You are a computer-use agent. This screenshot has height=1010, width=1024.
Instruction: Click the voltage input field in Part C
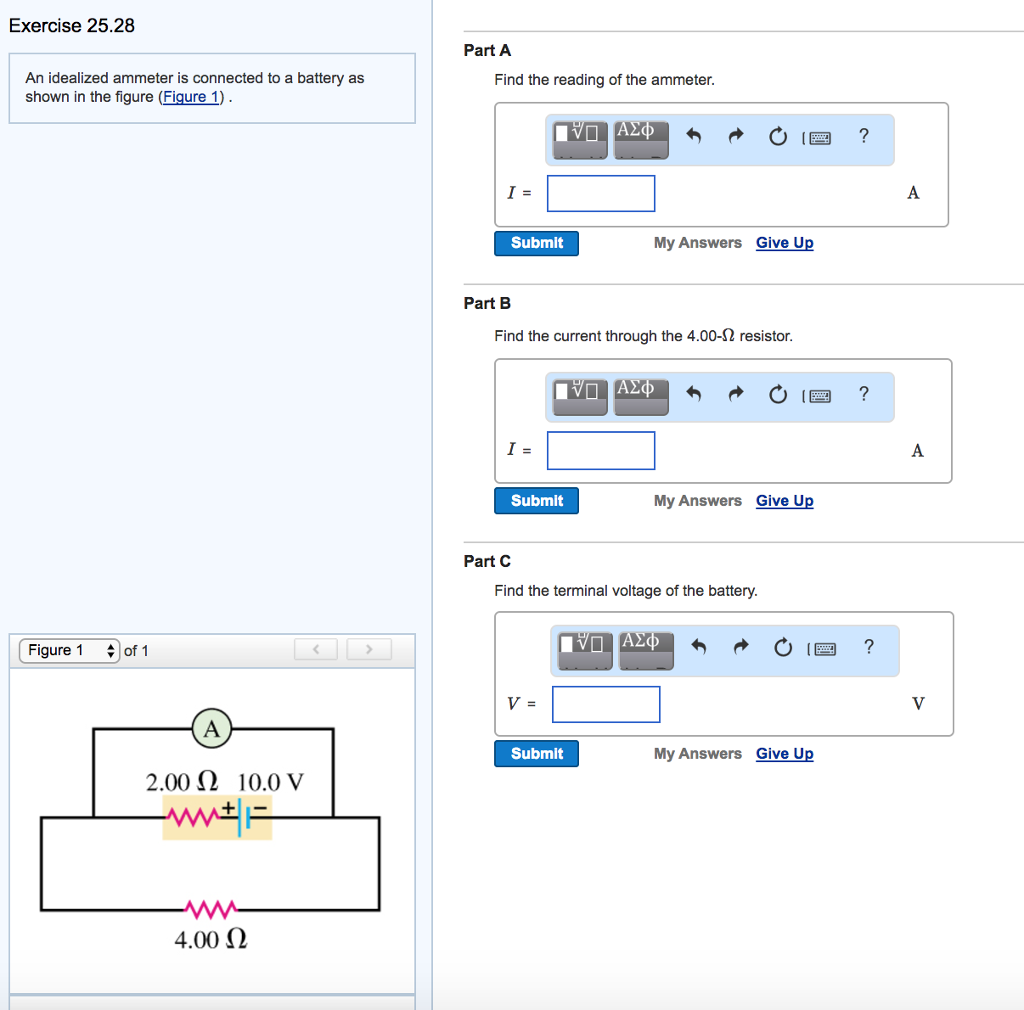click(x=605, y=704)
